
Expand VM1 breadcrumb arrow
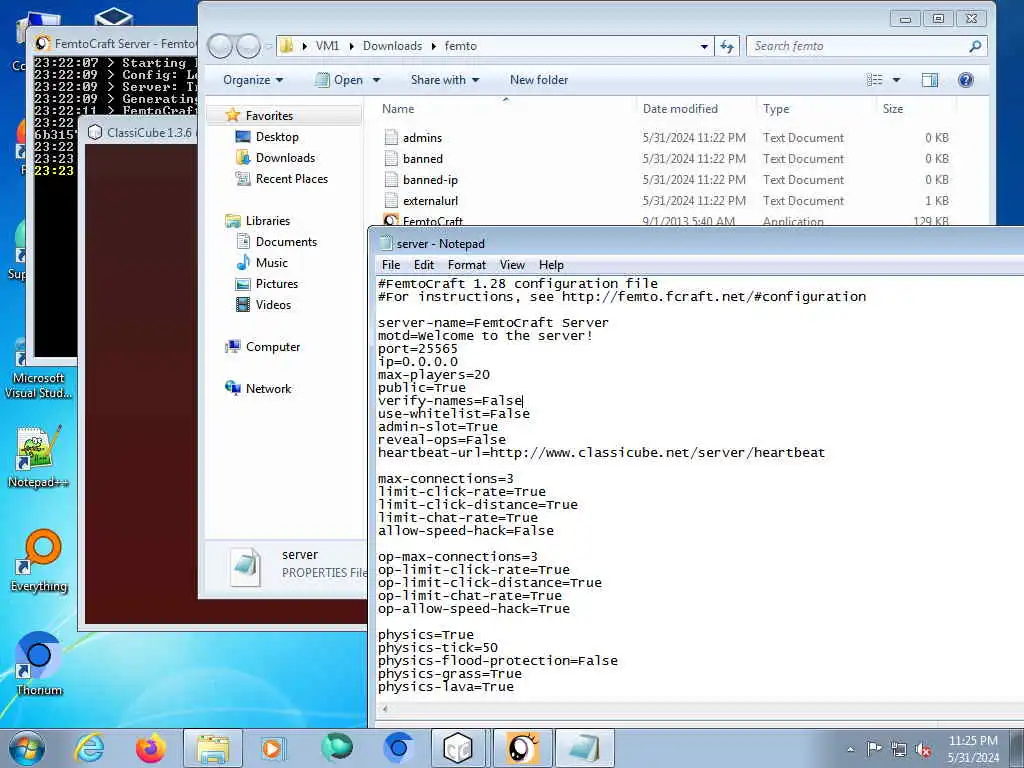pyautogui.click(x=351, y=46)
